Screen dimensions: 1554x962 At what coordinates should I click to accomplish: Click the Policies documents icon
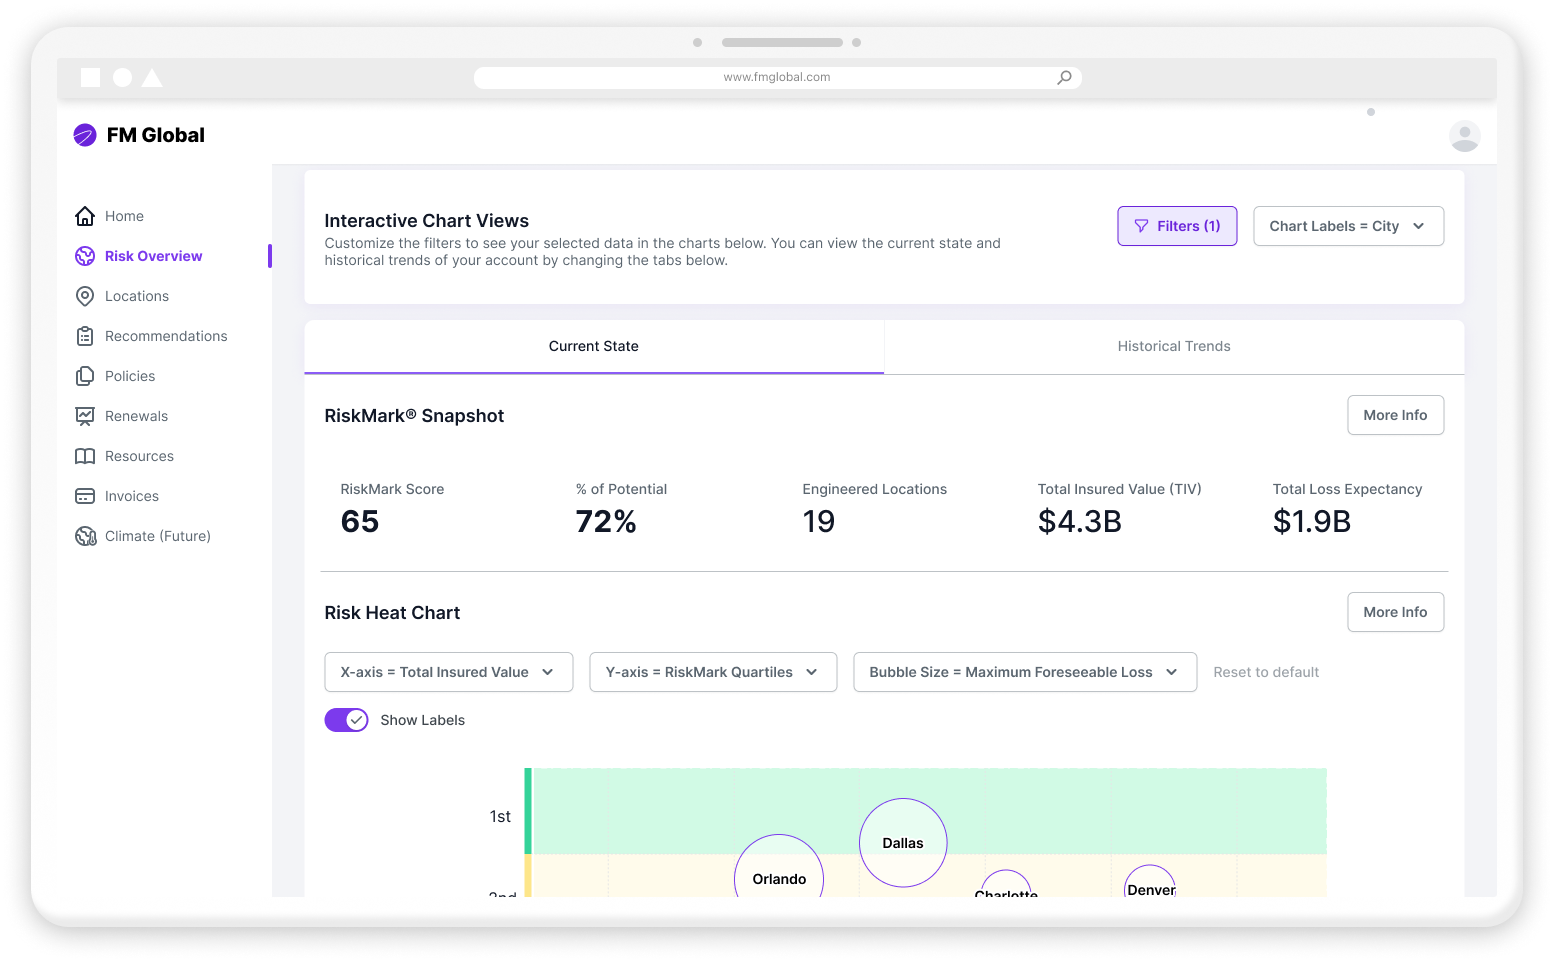pyautogui.click(x=85, y=376)
